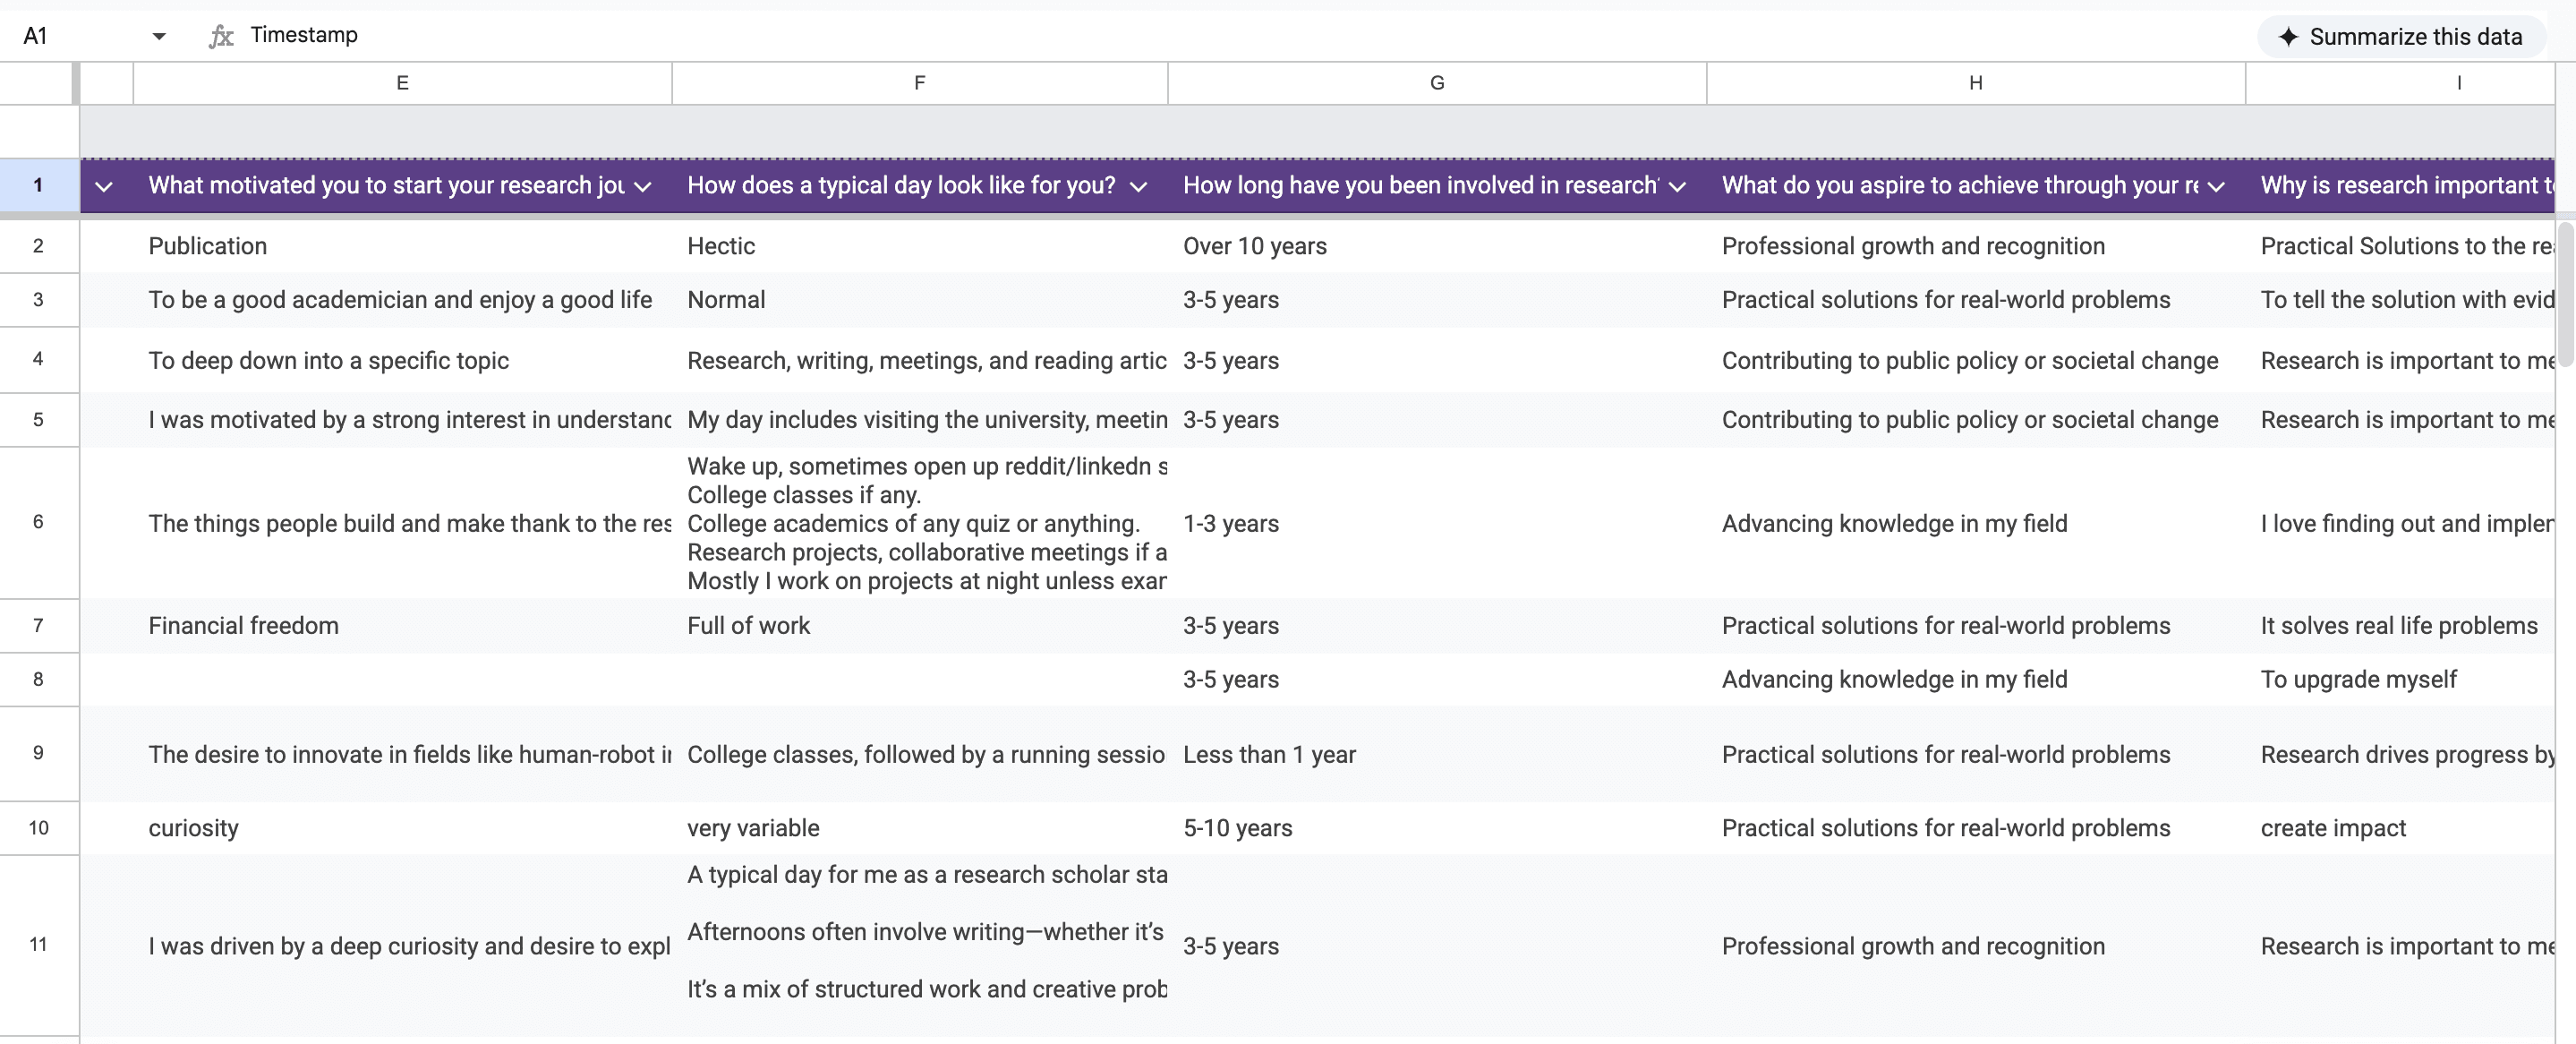Screen dimensions: 2576x1044
Task: Click 'Wake up, sometimes open up reddit' cell
Action: (919, 523)
